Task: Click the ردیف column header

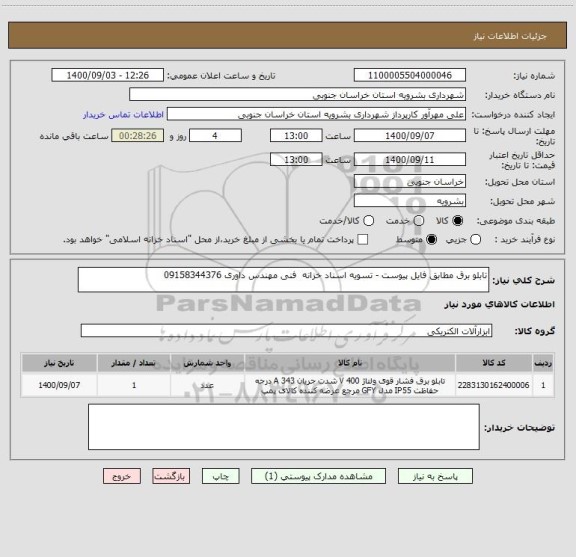Action: [543, 363]
